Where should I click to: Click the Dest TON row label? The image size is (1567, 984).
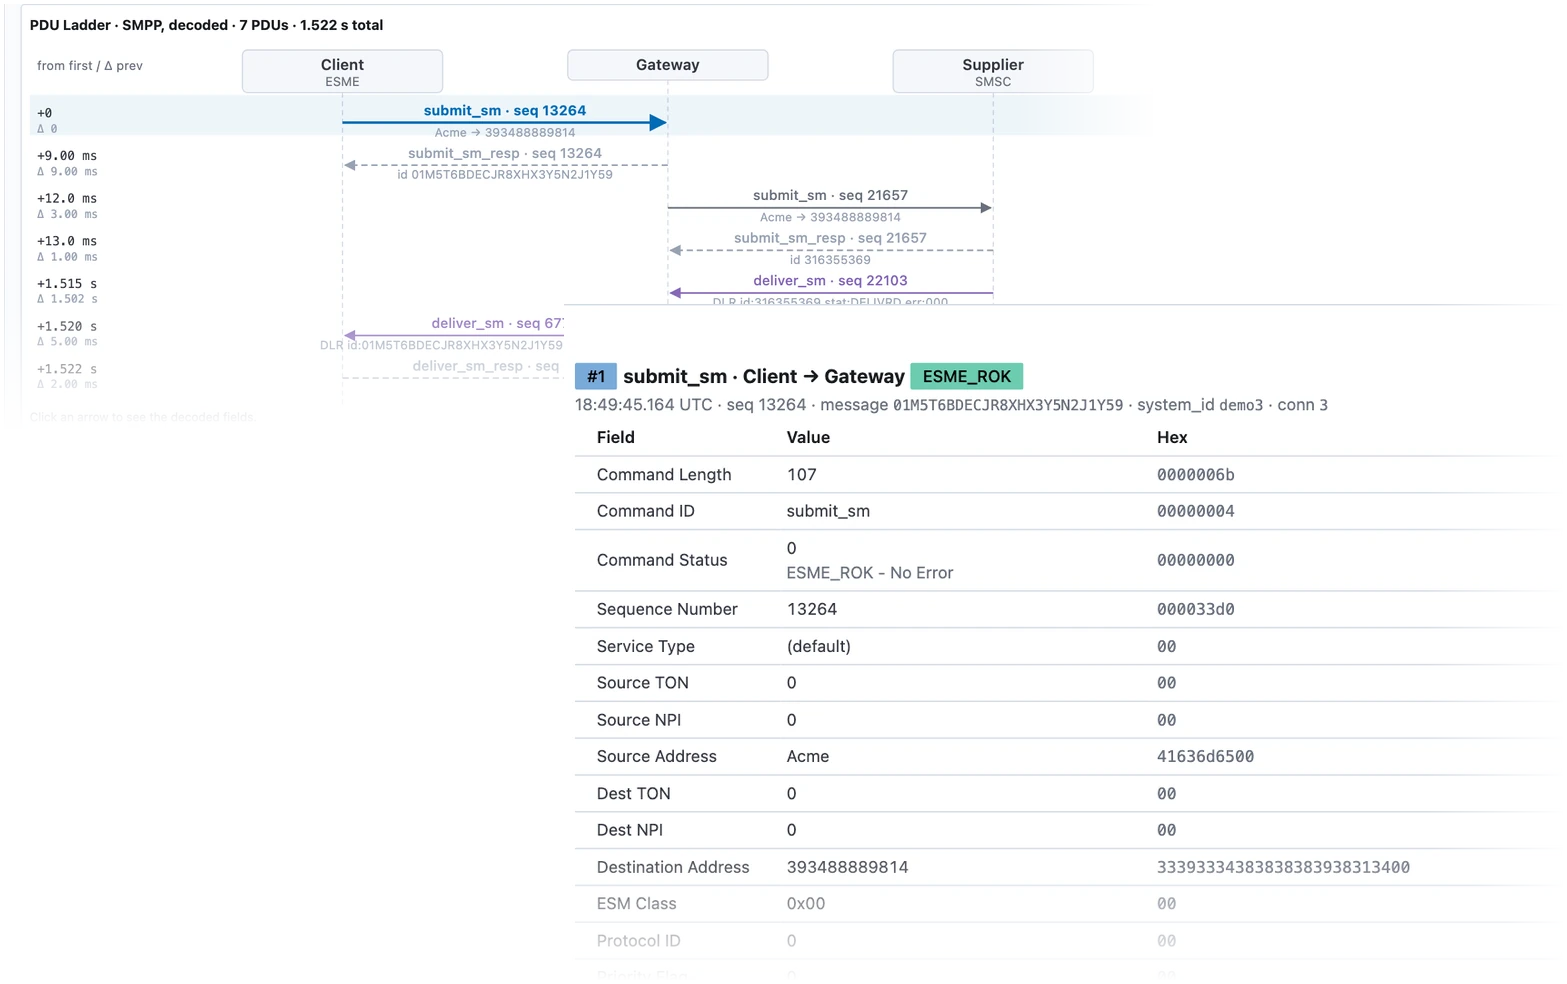click(x=634, y=794)
